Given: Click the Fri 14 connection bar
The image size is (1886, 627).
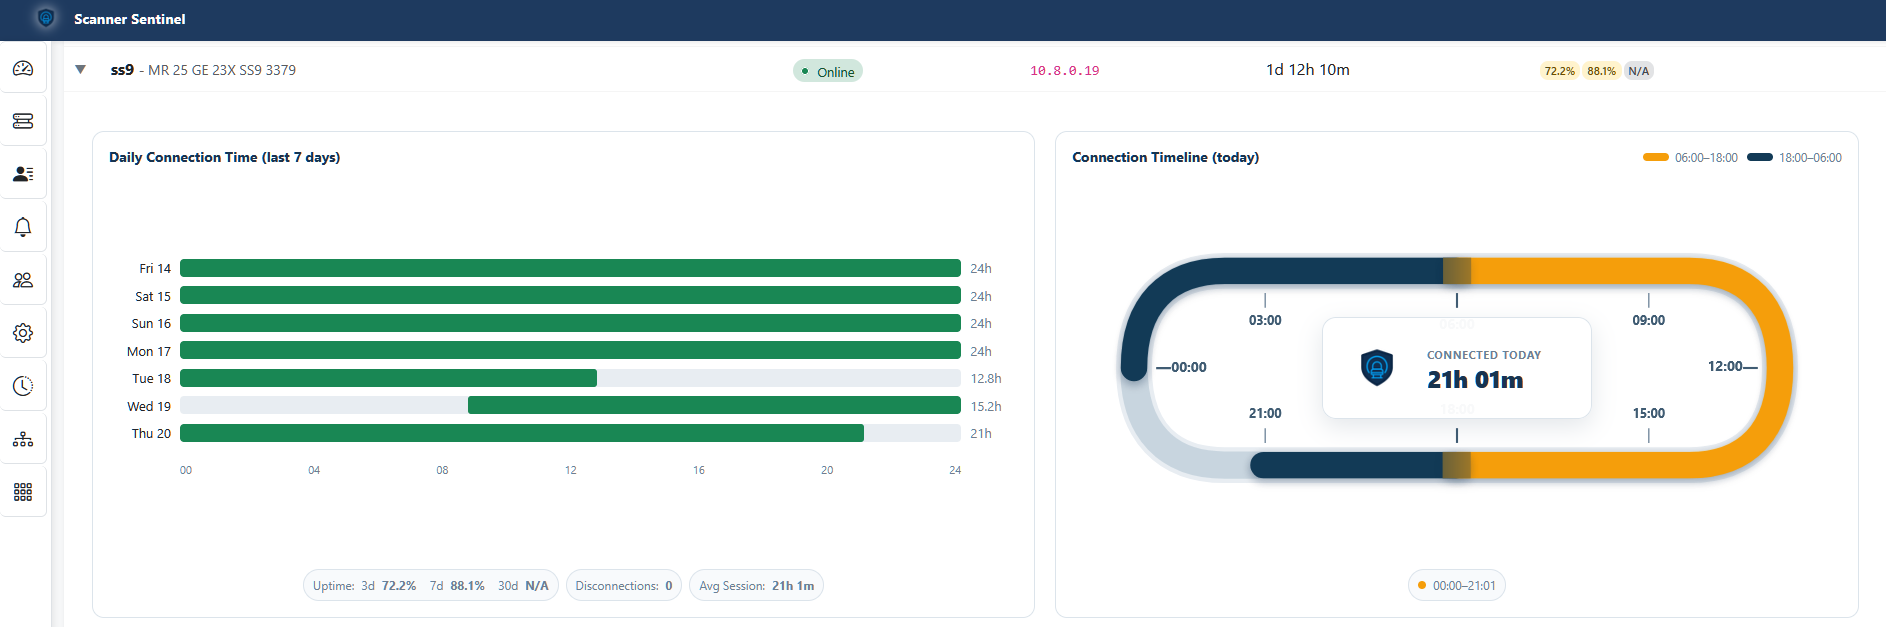Looking at the screenshot, I should (570, 268).
